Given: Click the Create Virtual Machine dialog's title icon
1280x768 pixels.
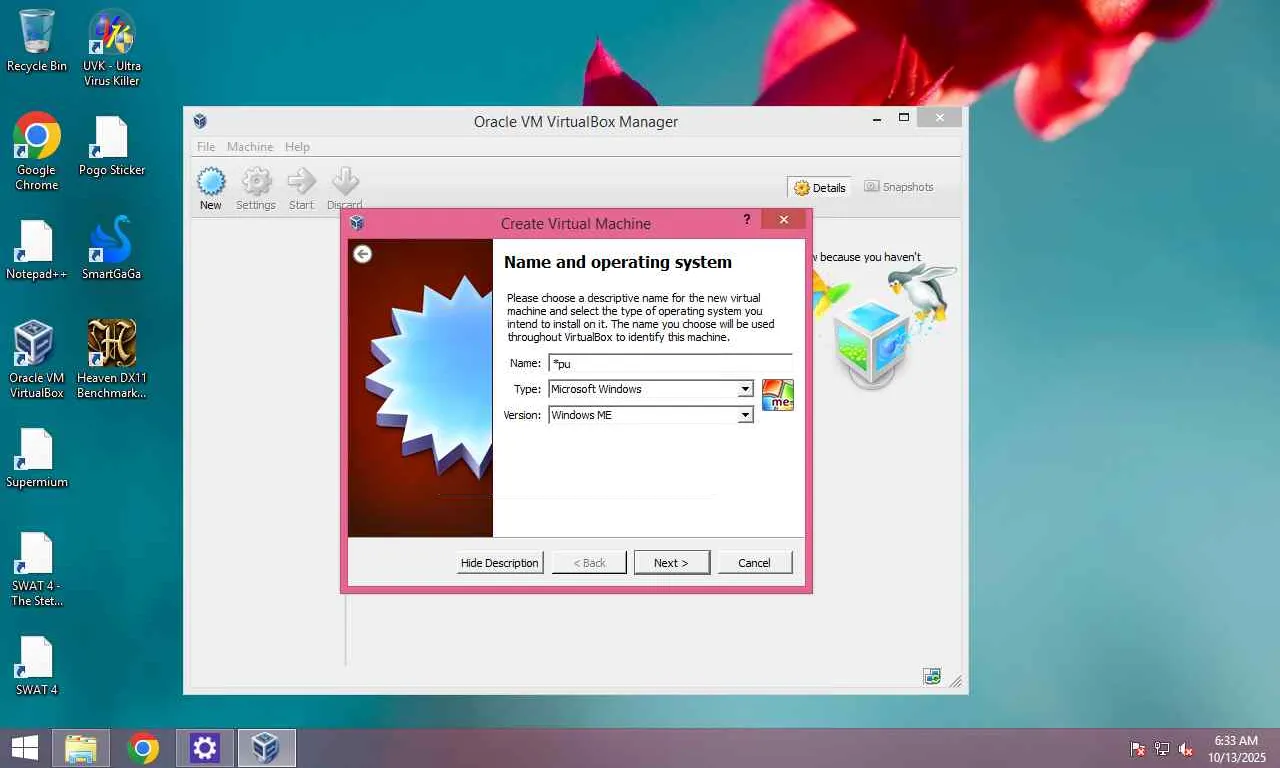Looking at the screenshot, I should click(357, 223).
